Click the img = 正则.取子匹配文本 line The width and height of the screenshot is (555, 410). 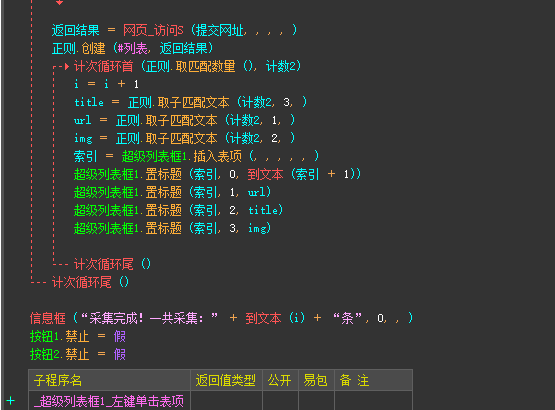[184, 138]
